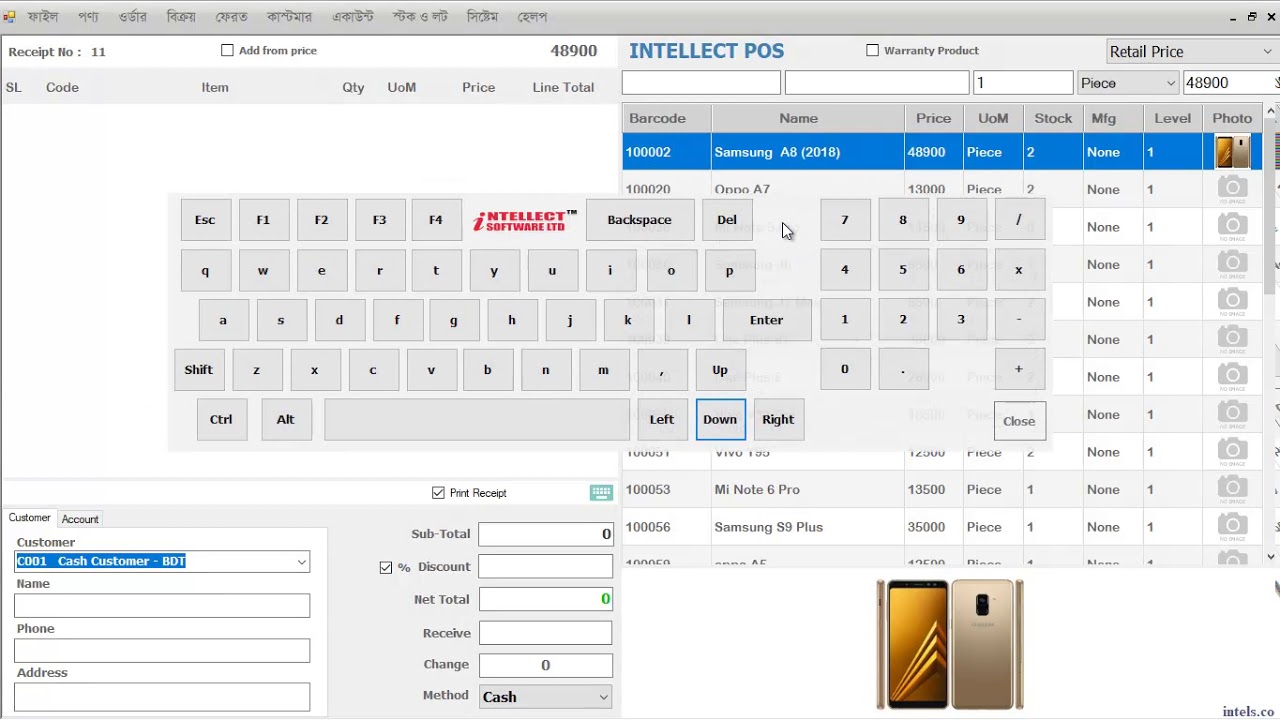Viewport: 1280px width, 720px height.
Task: Click the Stock column header
Action: pos(1053,118)
